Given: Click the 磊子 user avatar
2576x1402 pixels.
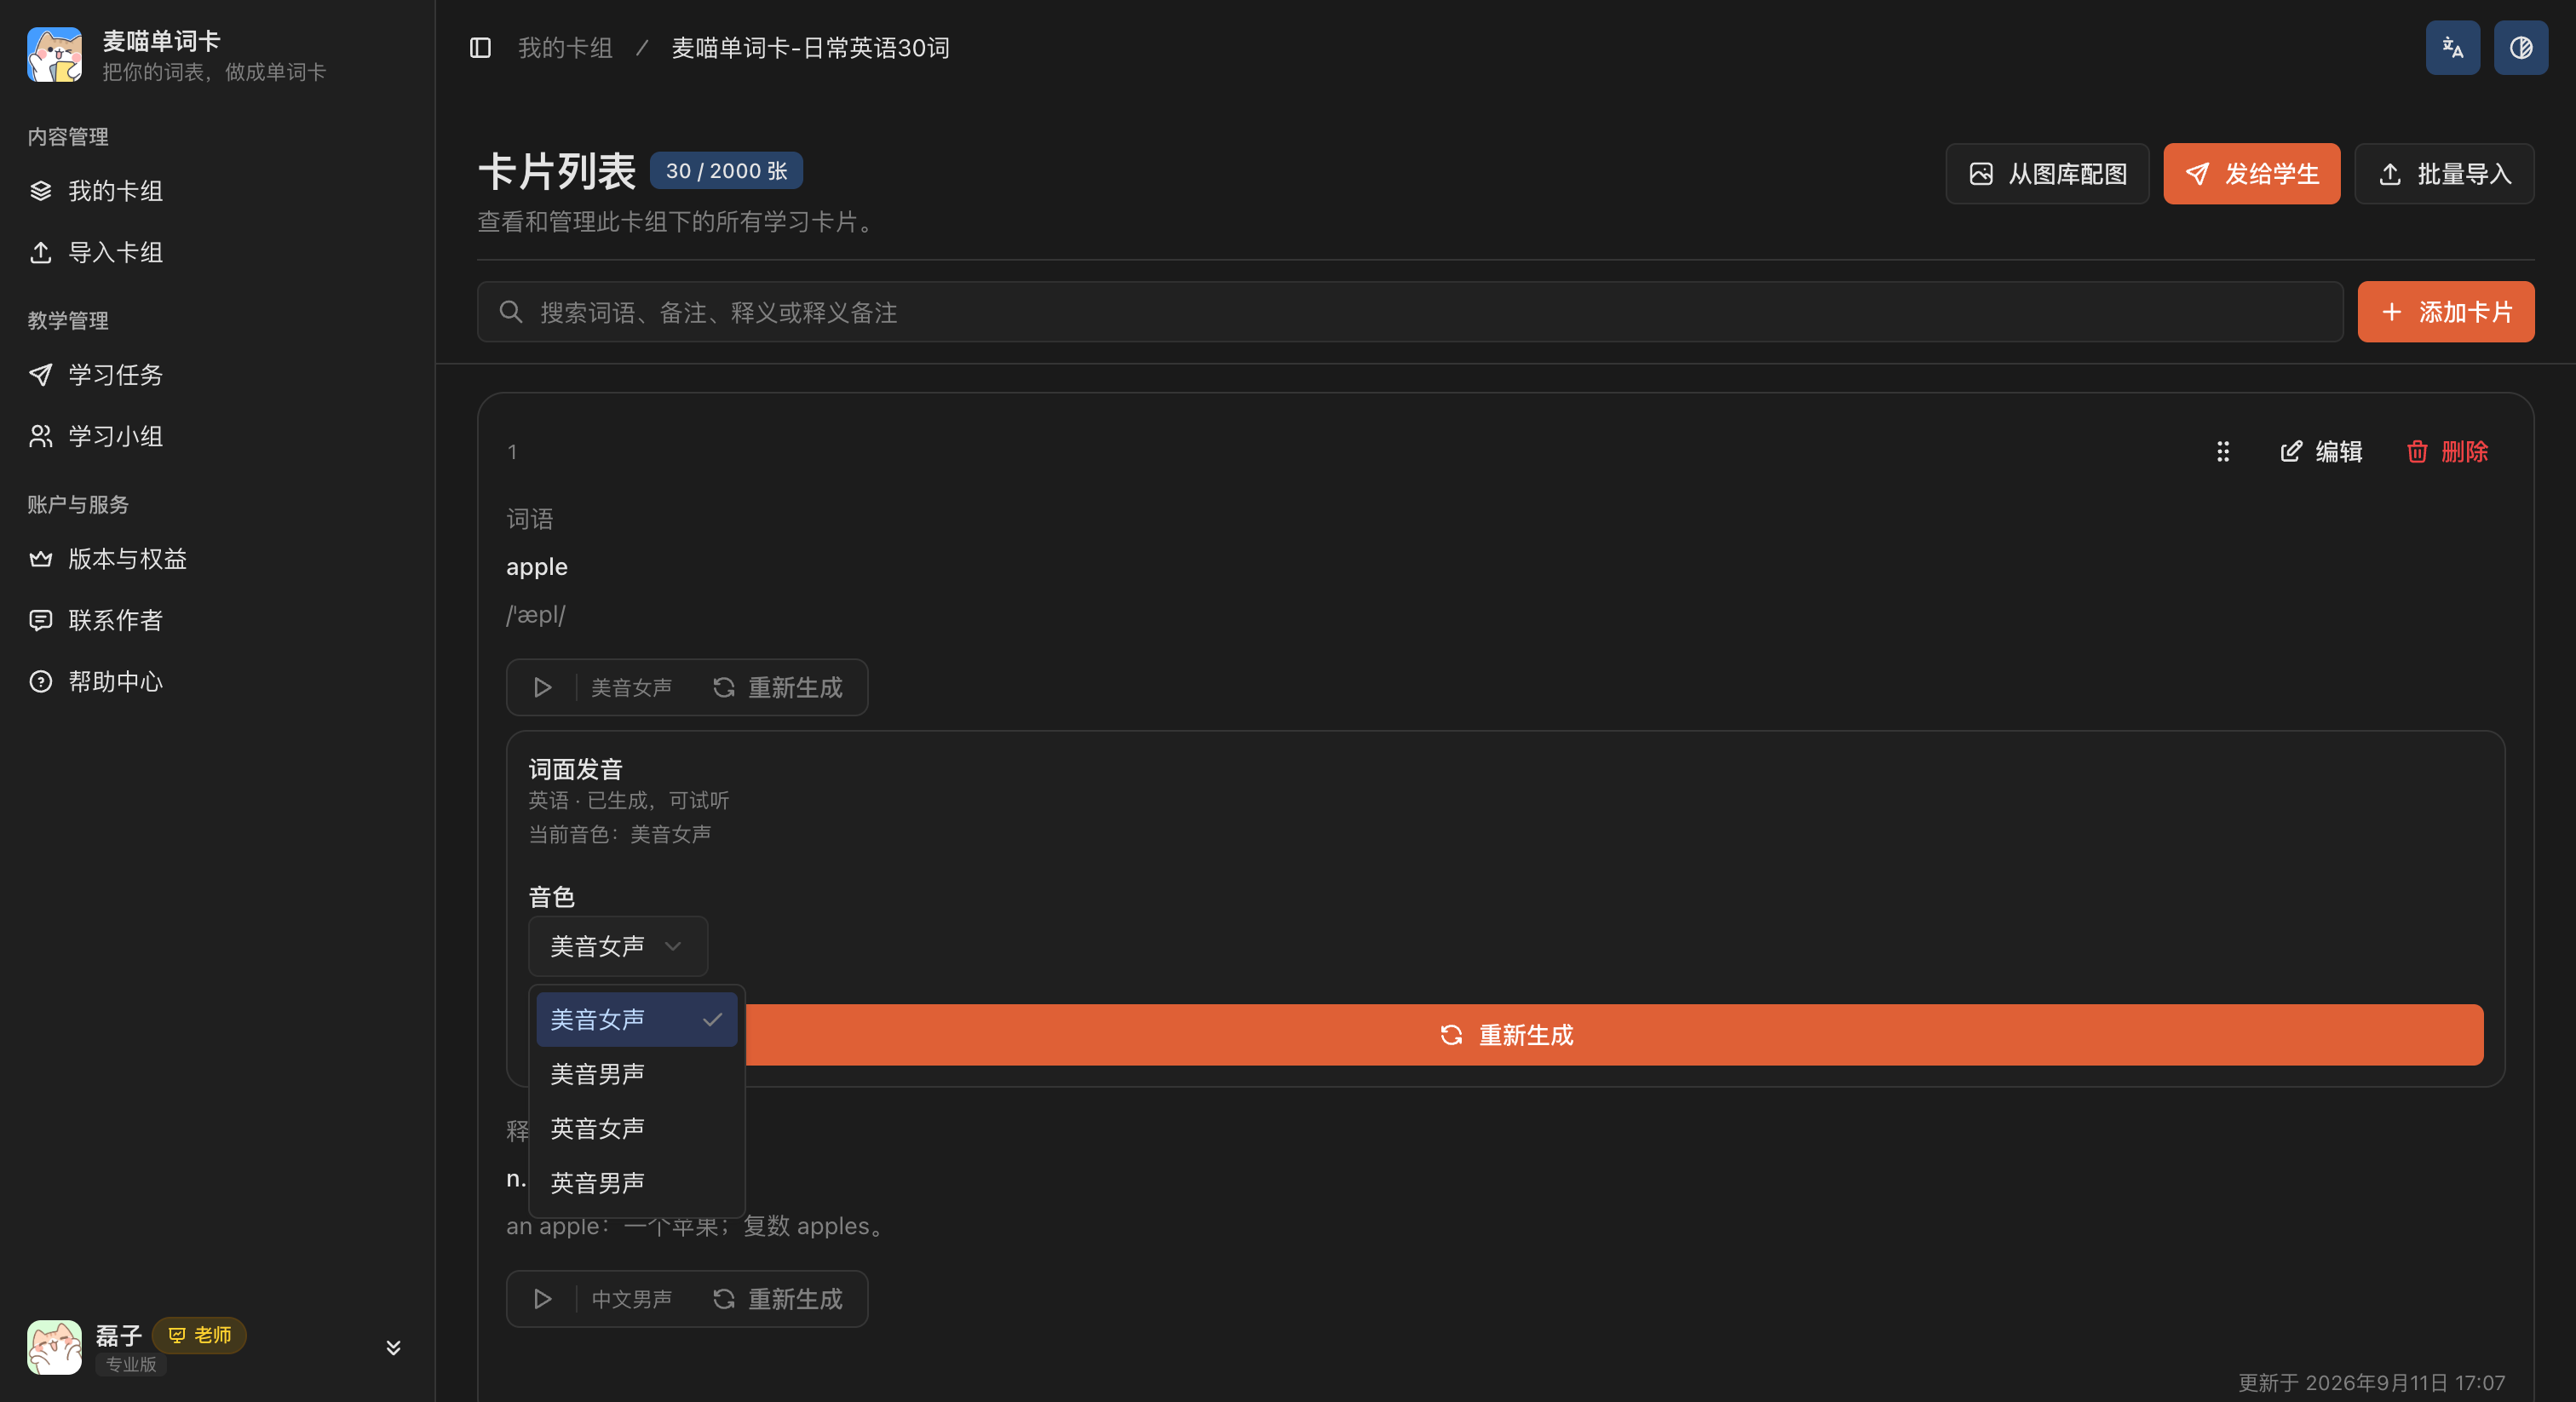Looking at the screenshot, I should [54, 1348].
